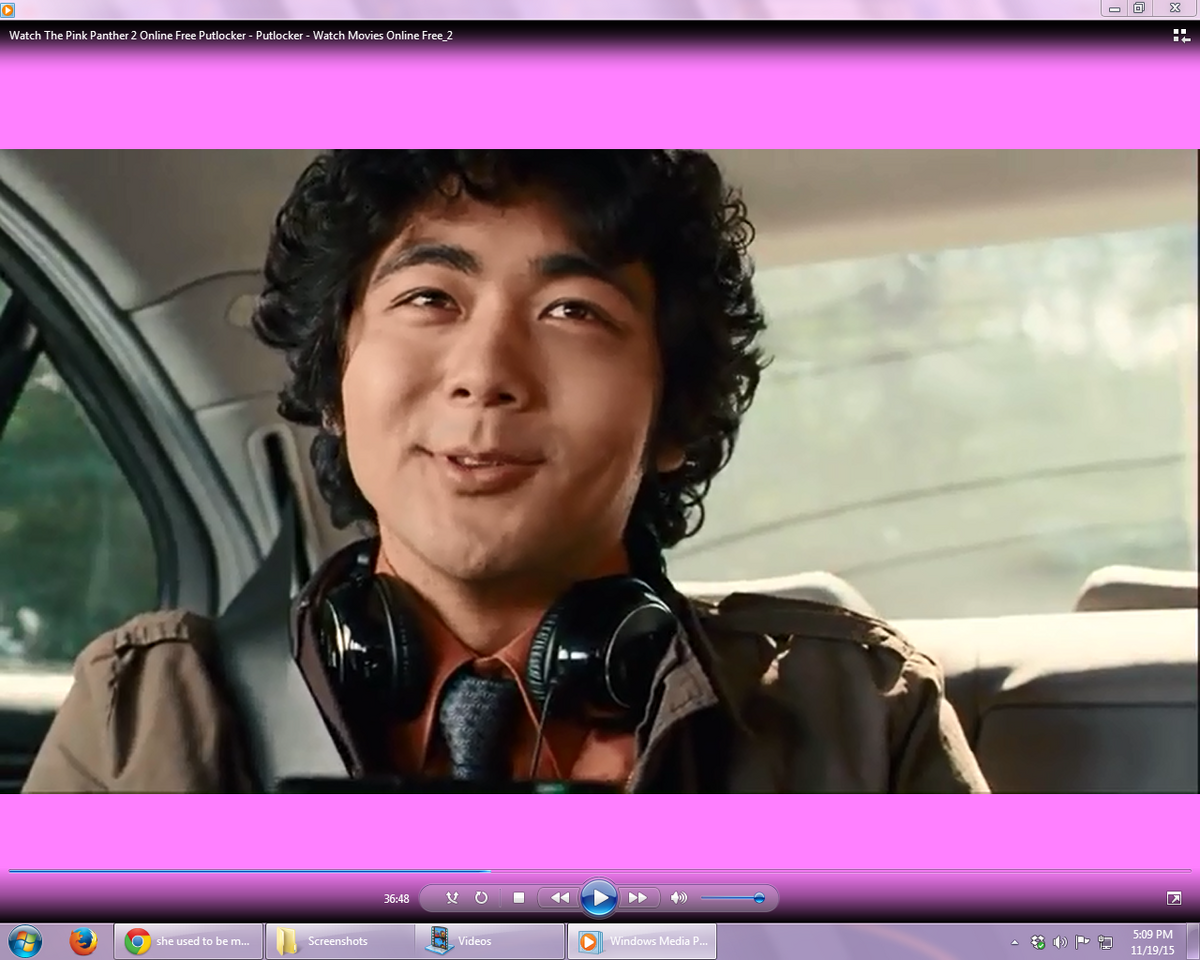The image size is (1200, 960).
Task: Open the Videos taskbar item
Action: pyautogui.click(x=490, y=941)
